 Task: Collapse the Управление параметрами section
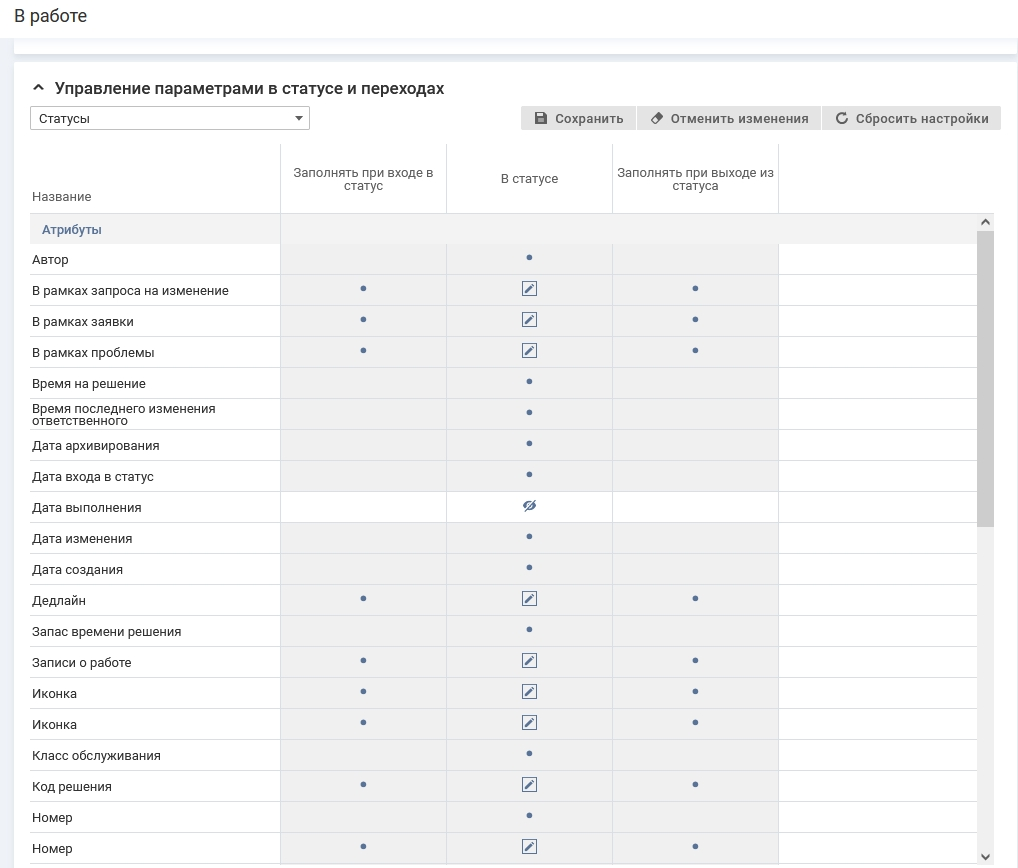pyautogui.click(x=38, y=88)
